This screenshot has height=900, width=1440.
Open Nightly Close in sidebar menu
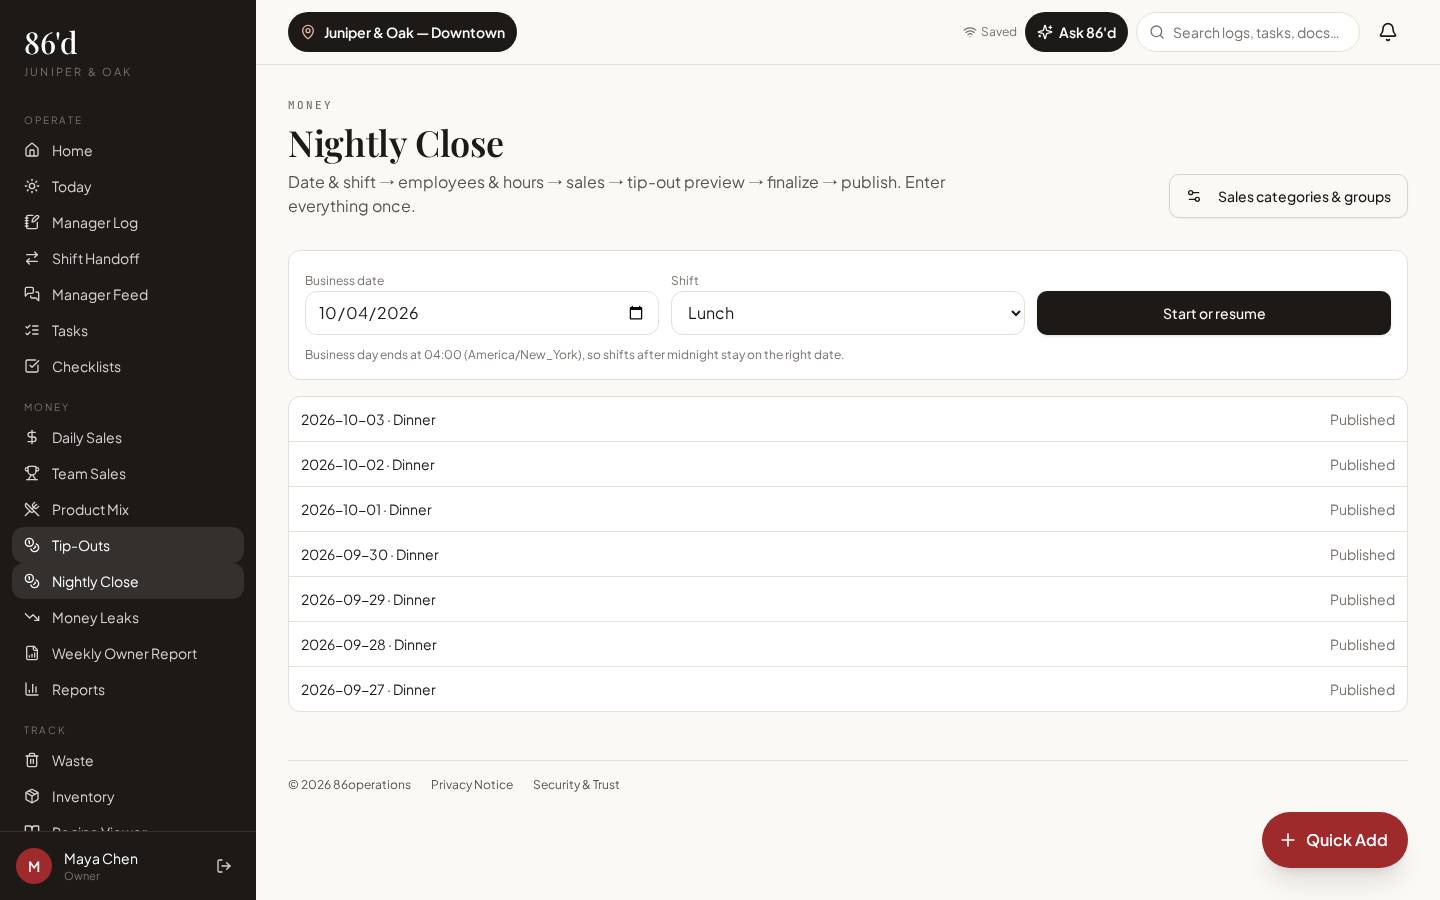(128, 581)
